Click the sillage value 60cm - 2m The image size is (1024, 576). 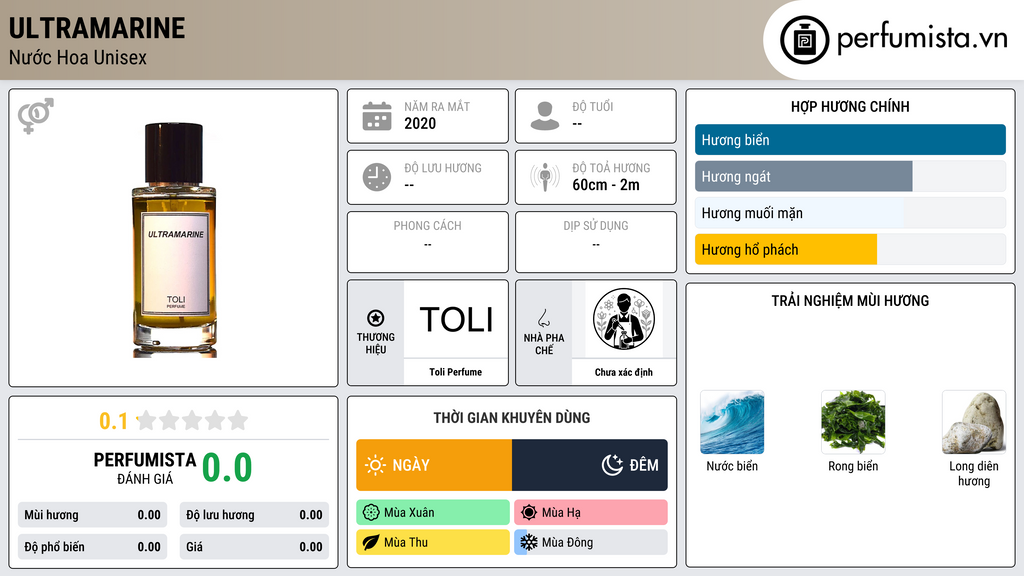pos(606,185)
